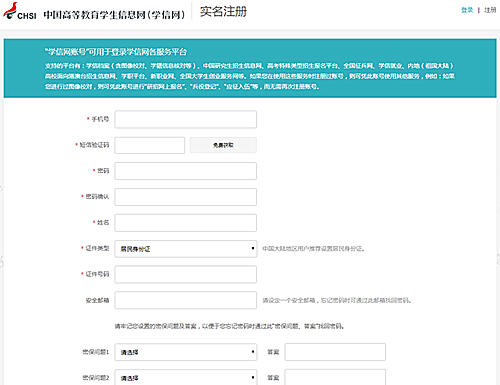Focus the 姓名 input field

(186, 223)
